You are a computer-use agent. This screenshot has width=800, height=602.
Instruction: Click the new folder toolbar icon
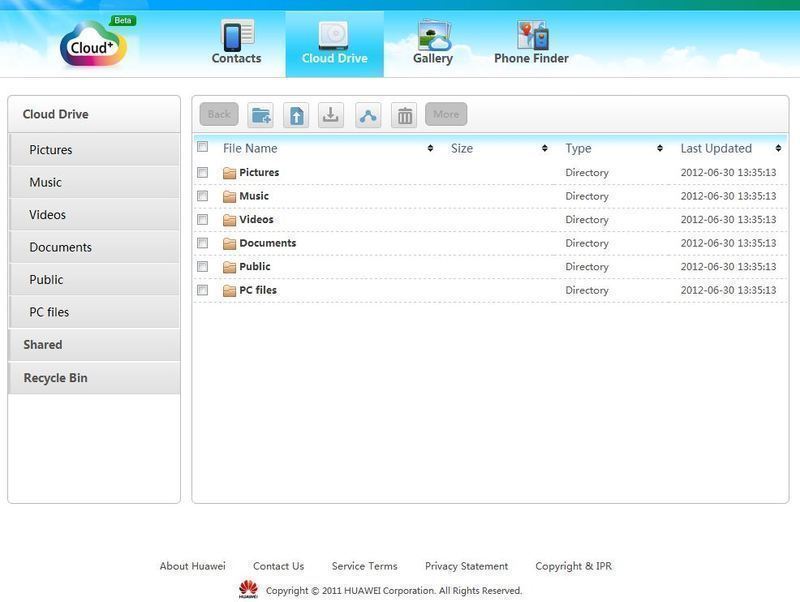click(x=261, y=115)
